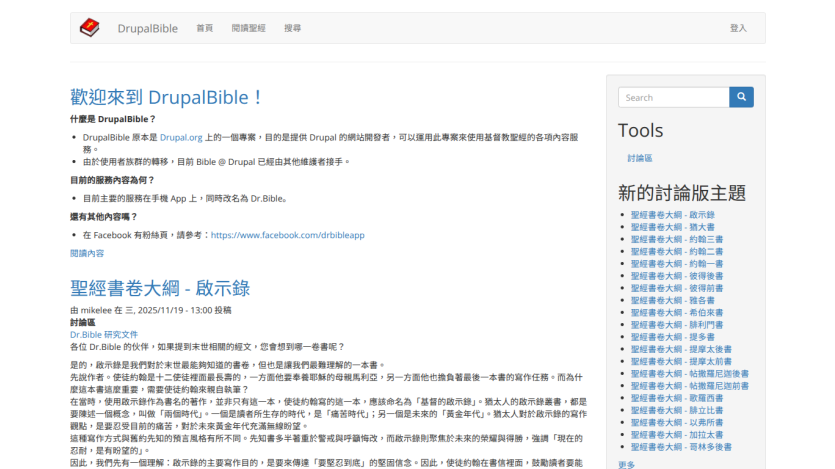Go to 首頁 in the navbar
The width and height of the screenshot is (835, 469).
(204, 28)
